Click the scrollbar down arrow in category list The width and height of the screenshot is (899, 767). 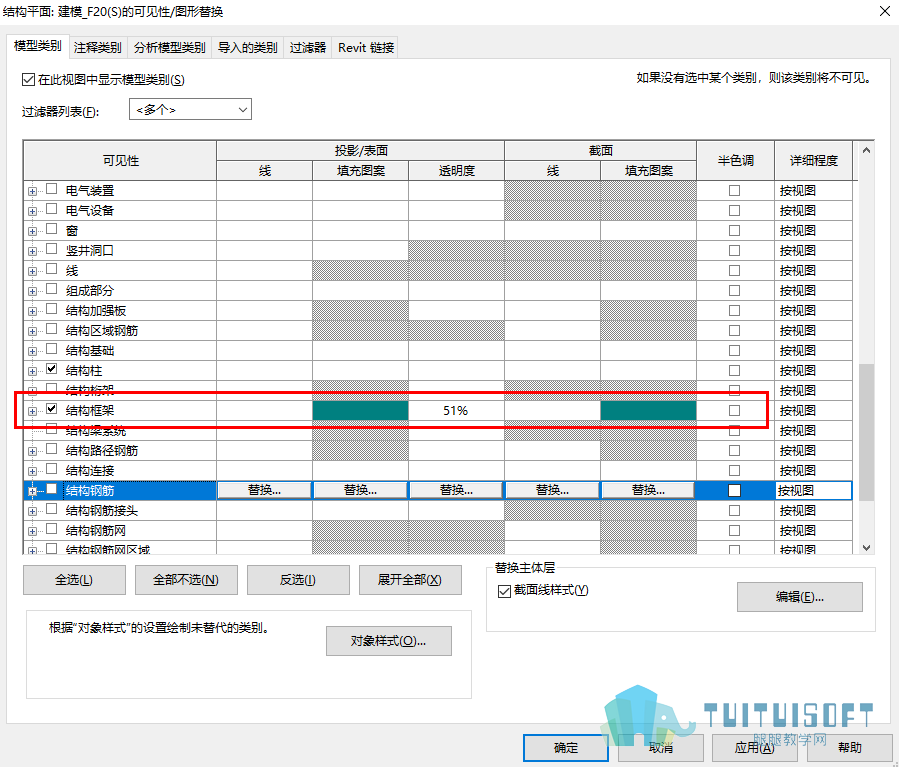(x=866, y=548)
